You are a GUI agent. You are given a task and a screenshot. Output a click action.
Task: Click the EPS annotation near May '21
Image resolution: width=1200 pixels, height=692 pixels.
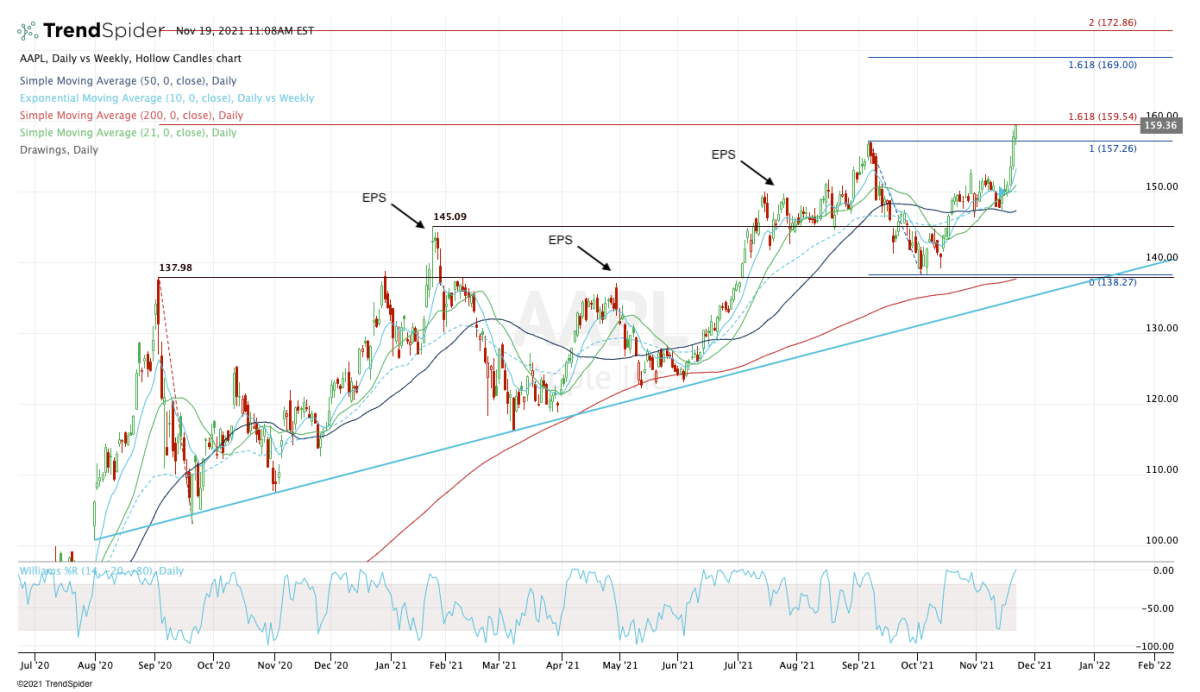(561, 240)
